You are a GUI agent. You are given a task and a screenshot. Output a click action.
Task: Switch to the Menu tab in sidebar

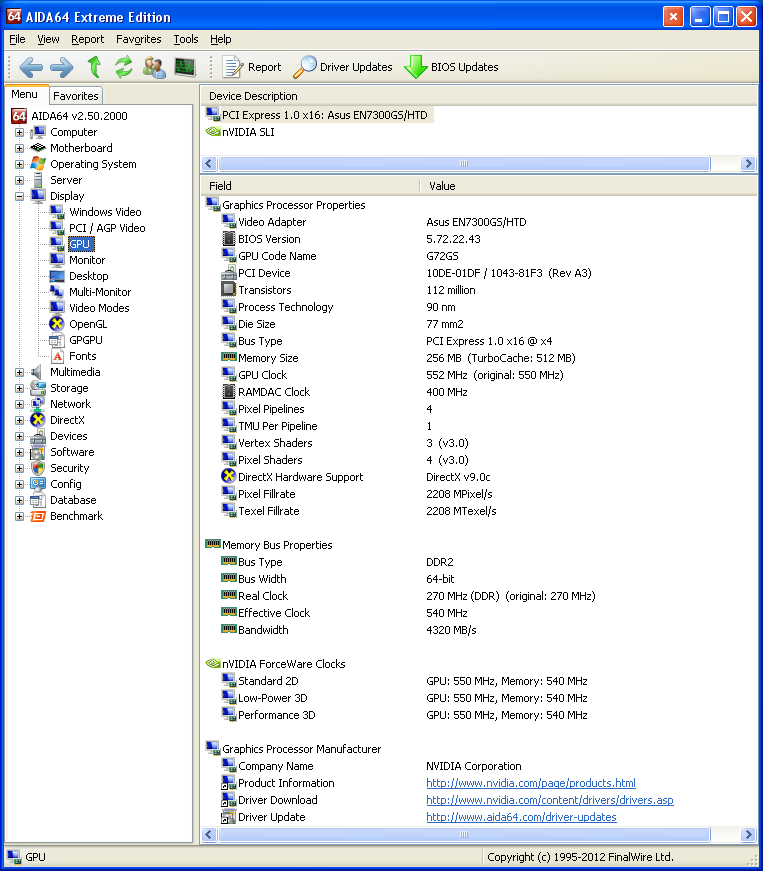(x=25, y=94)
